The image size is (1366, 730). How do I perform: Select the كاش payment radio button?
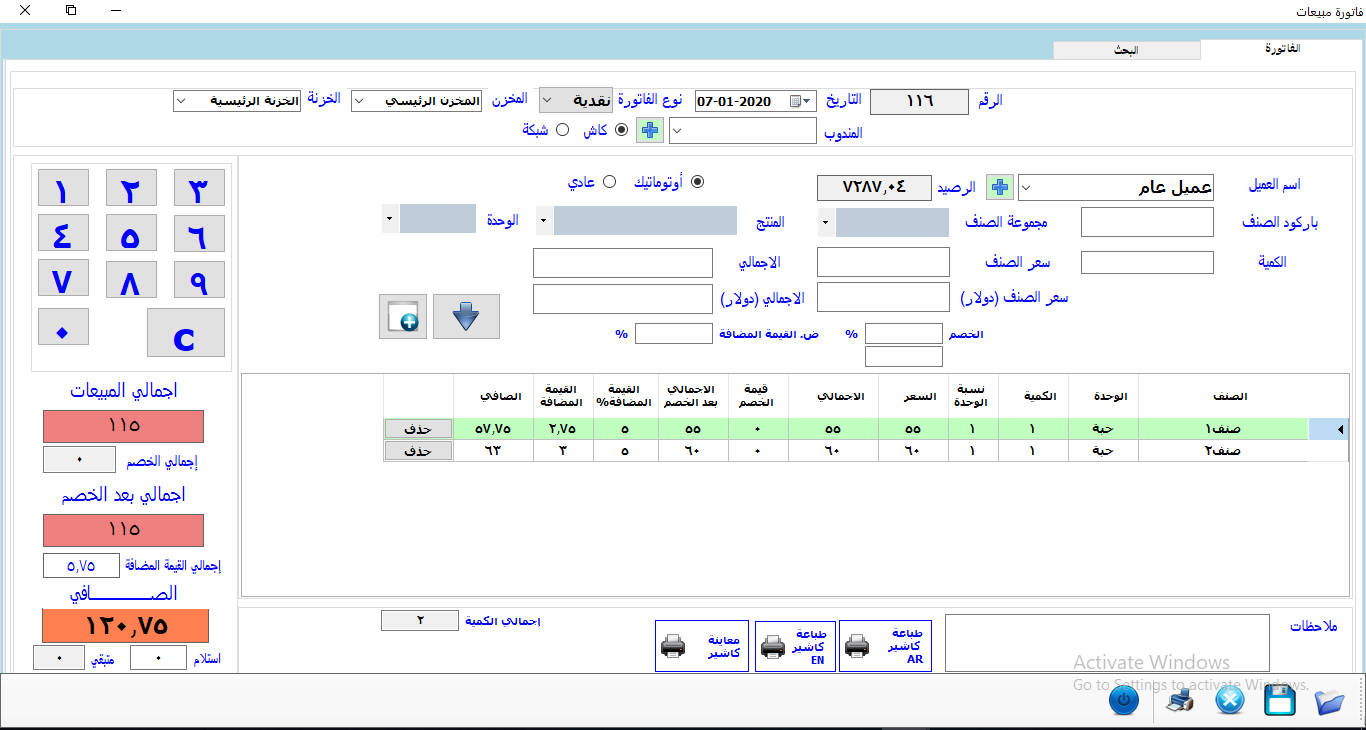[622, 130]
